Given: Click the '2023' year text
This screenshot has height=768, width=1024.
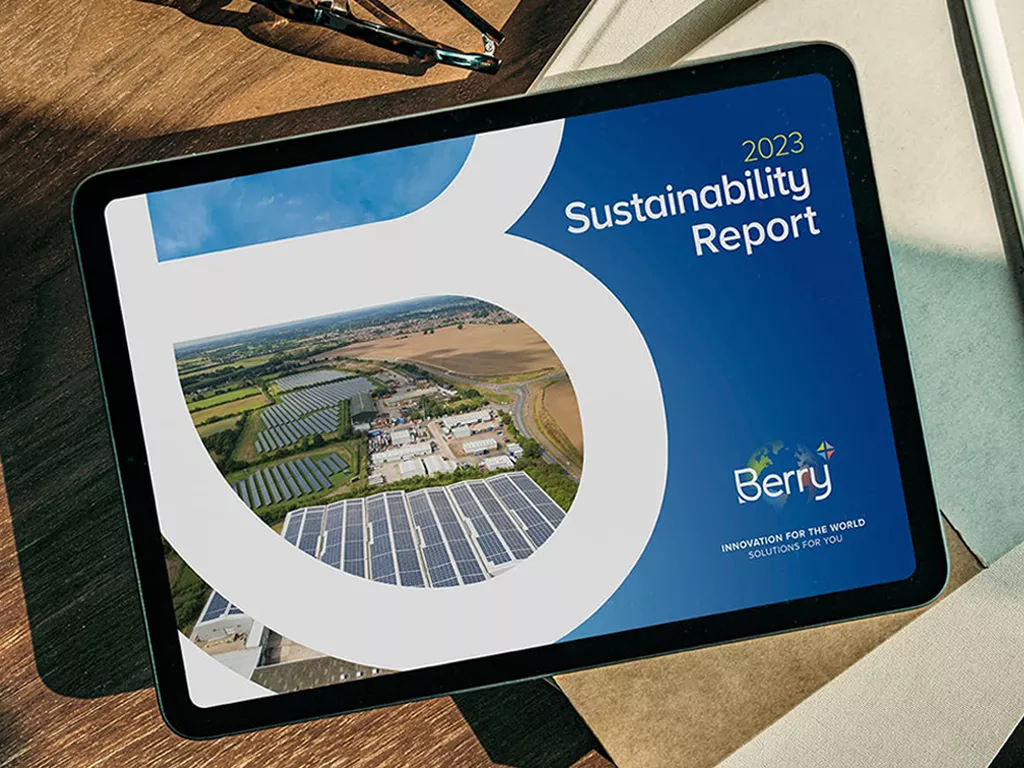Looking at the screenshot, I should 774,148.
